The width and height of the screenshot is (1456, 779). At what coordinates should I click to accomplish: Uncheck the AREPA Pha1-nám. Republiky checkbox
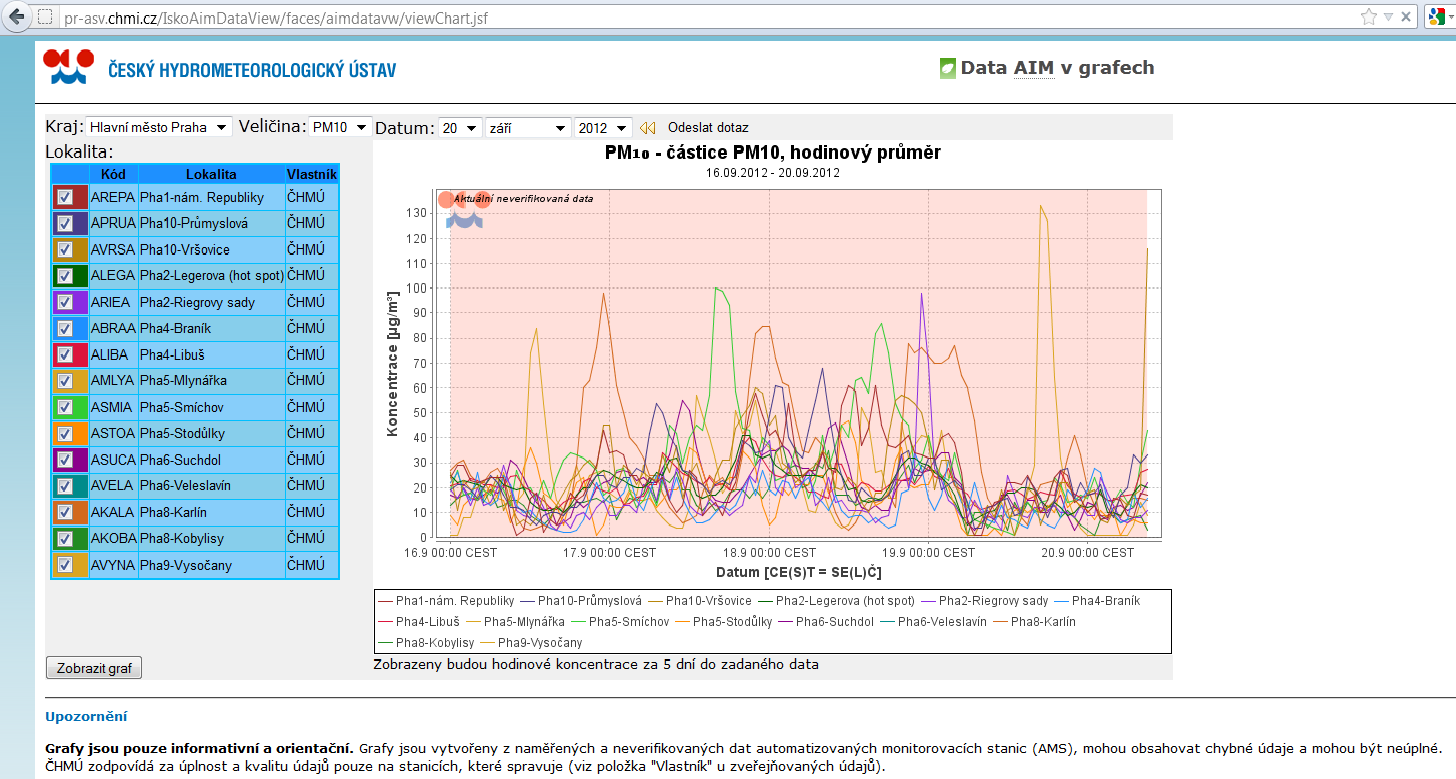point(65,197)
